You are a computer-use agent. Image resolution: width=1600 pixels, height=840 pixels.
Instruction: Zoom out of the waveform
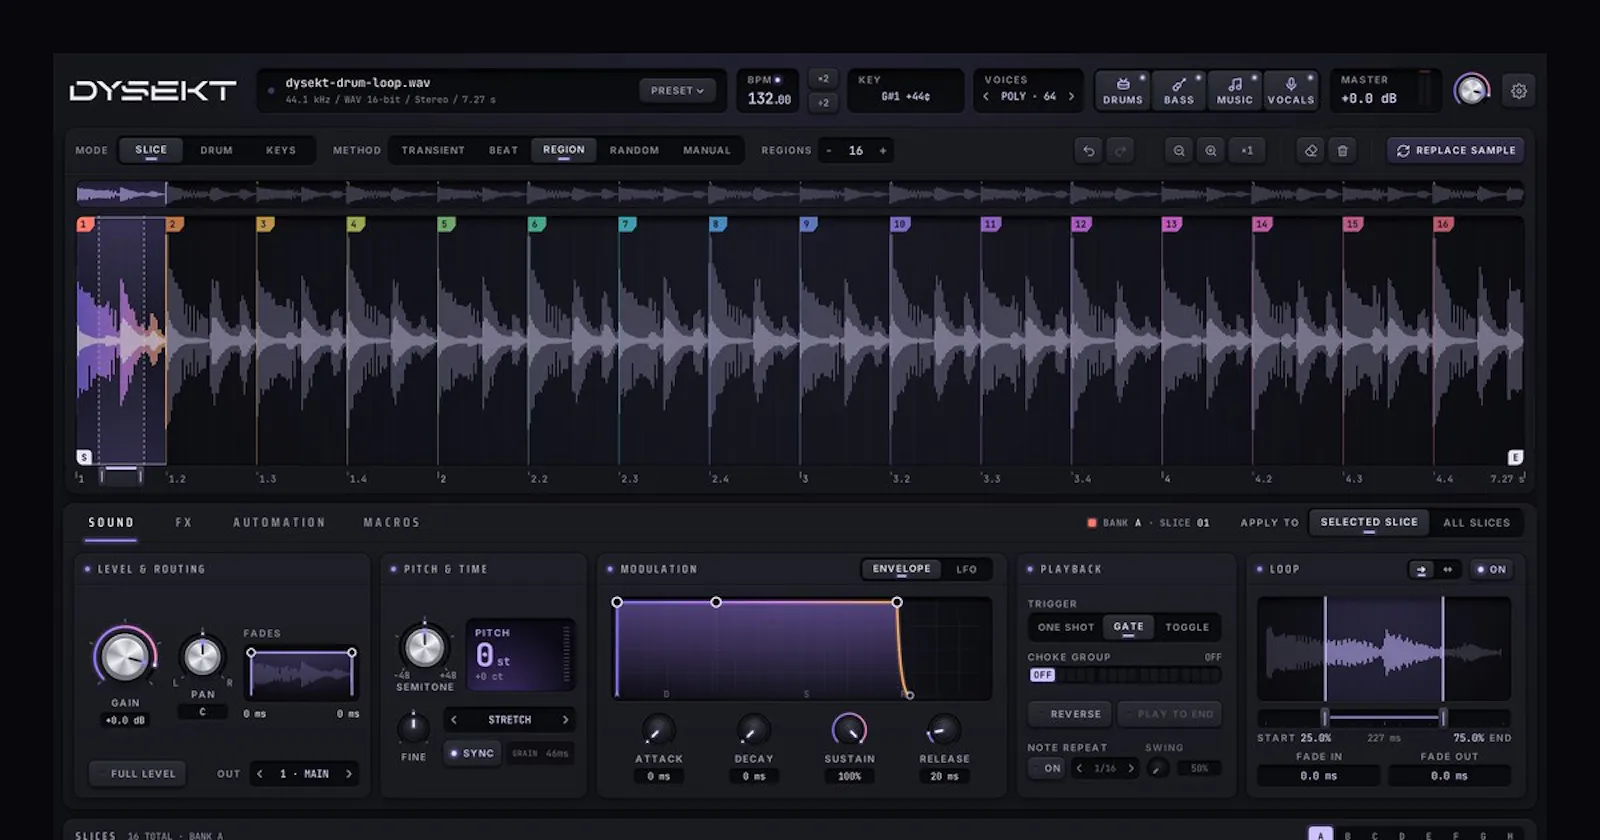tap(1179, 151)
